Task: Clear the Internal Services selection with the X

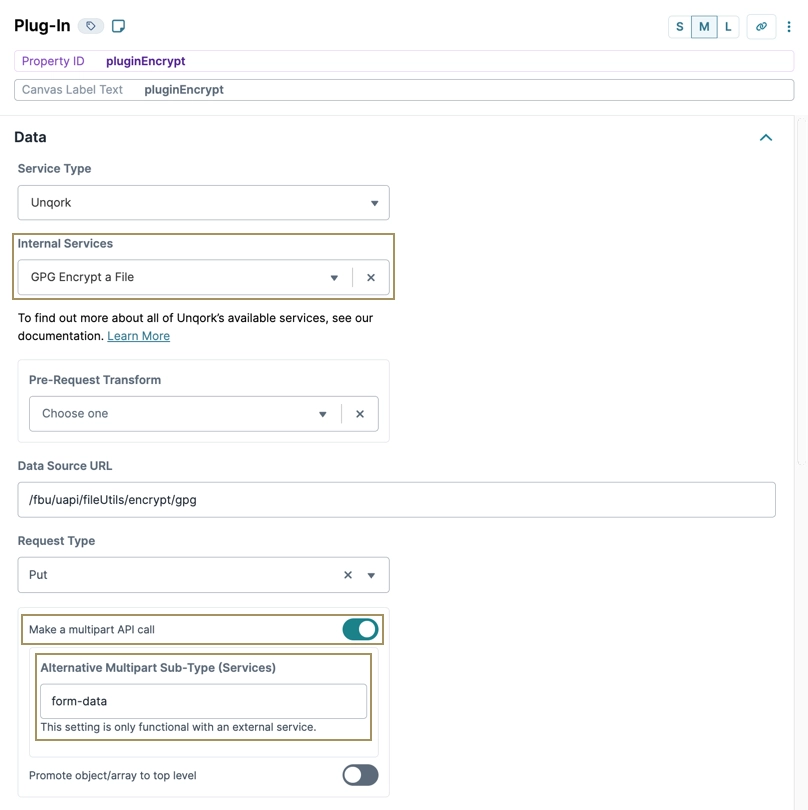Action: 371,277
